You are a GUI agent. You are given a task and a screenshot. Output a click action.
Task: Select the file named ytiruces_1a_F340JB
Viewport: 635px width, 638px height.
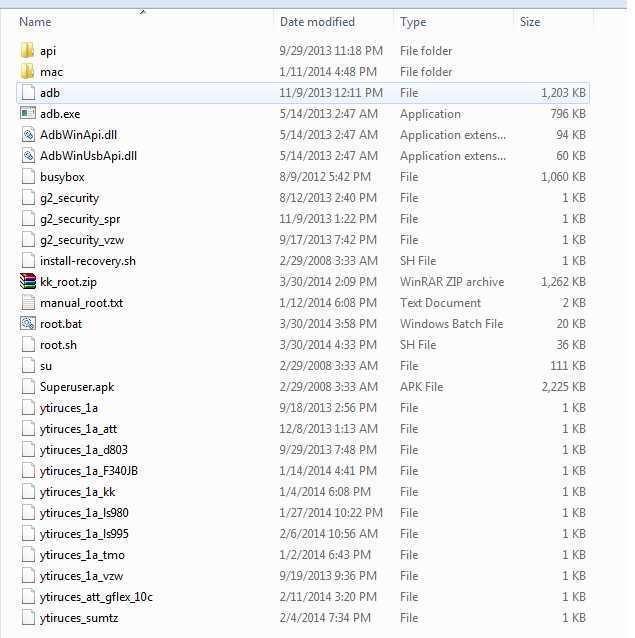pos(89,471)
